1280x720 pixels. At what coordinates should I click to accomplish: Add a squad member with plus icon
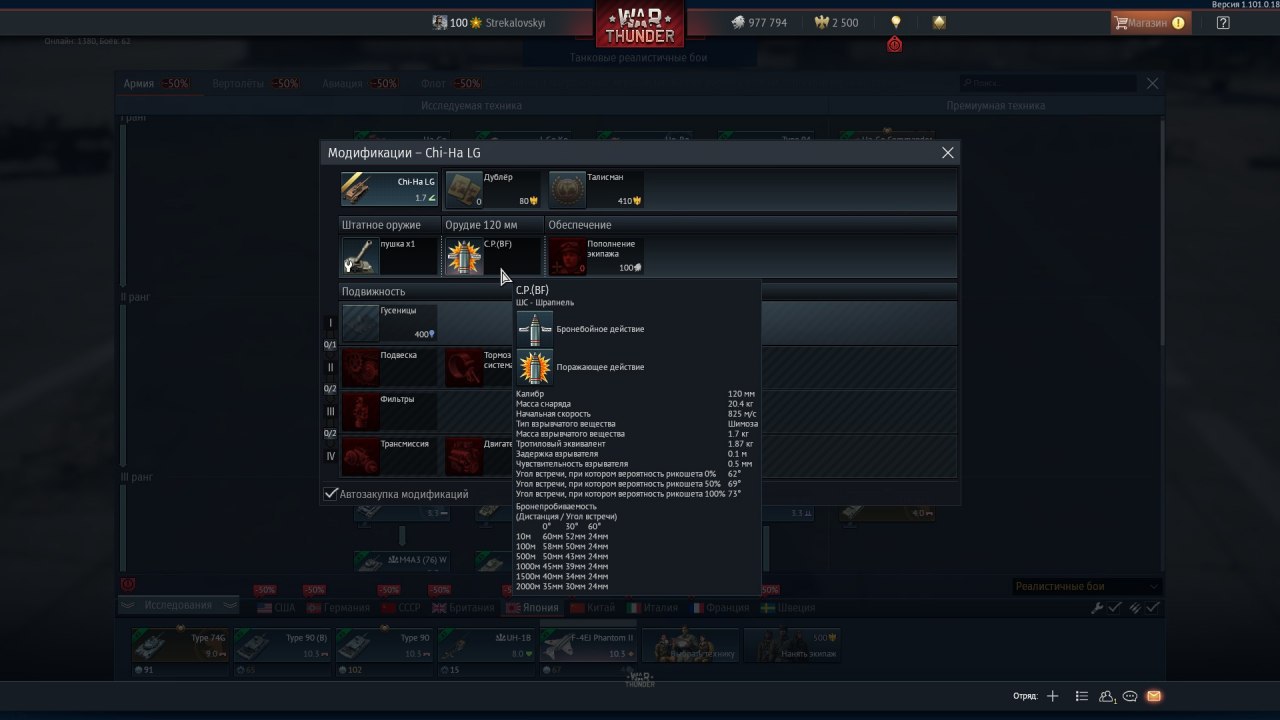pyautogui.click(x=1052, y=696)
